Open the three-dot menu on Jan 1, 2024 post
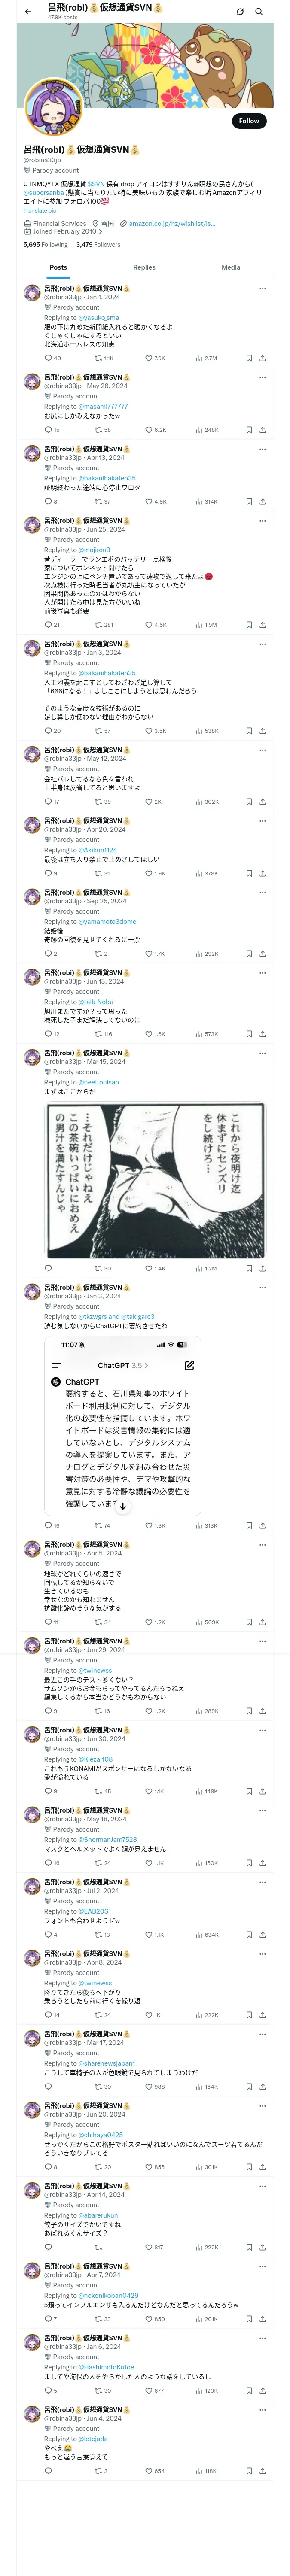Viewport: 290px width, 2576px height. [262, 289]
